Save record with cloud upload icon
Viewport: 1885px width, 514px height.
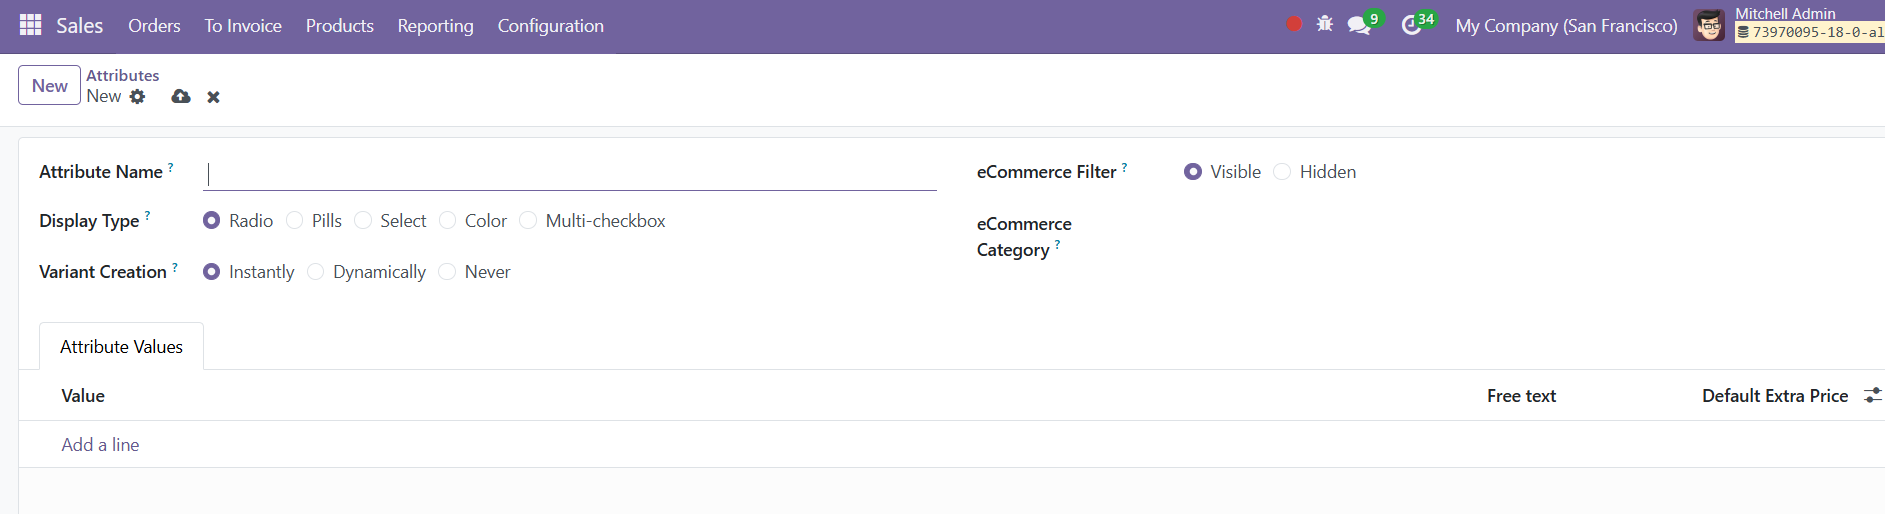(x=181, y=96)
